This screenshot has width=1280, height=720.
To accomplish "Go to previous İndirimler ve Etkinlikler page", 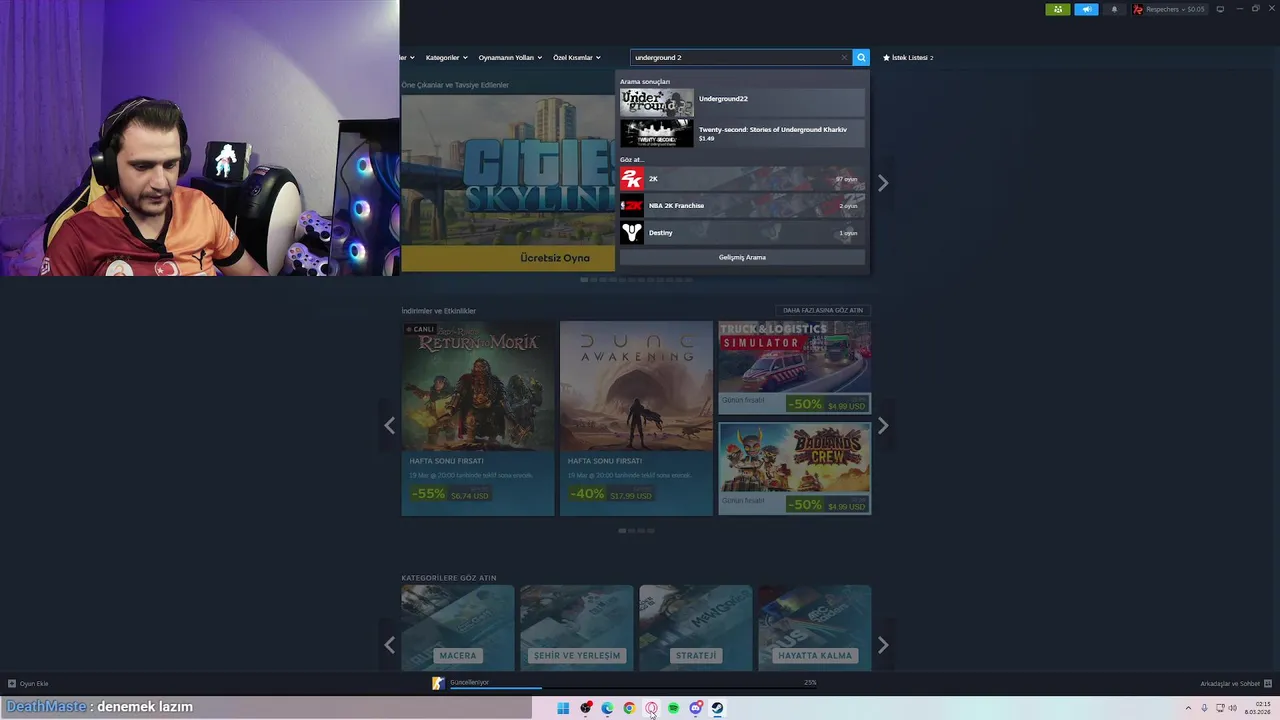I will pos(389,426).
